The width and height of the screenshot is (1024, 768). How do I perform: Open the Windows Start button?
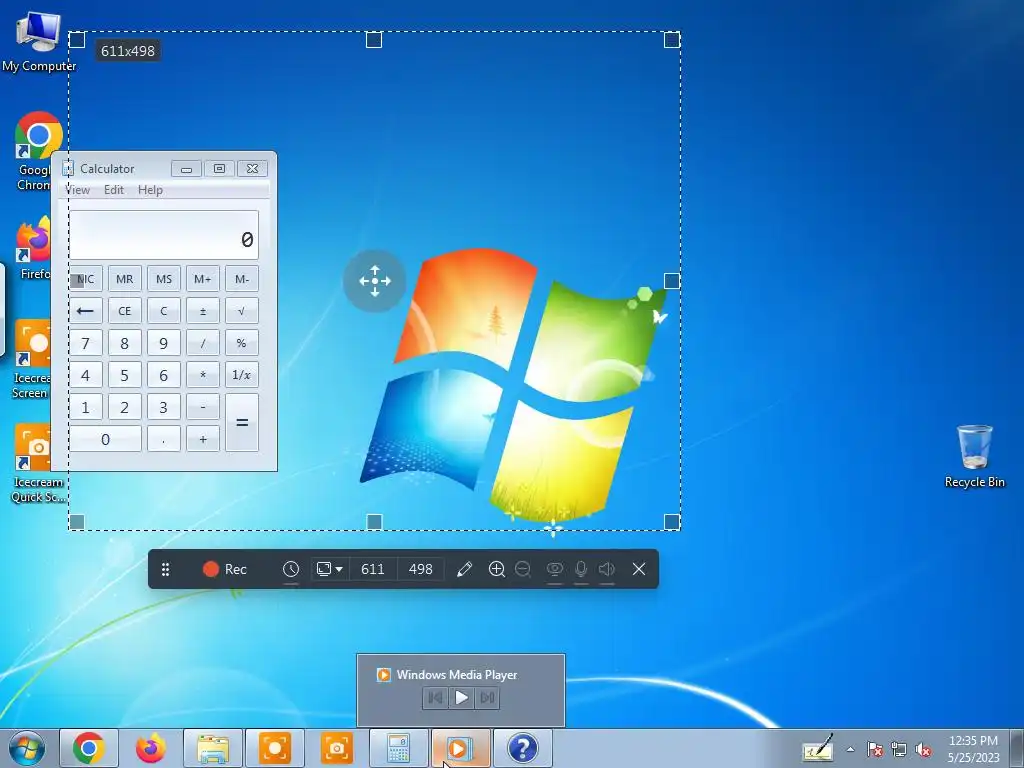point(27,748)
